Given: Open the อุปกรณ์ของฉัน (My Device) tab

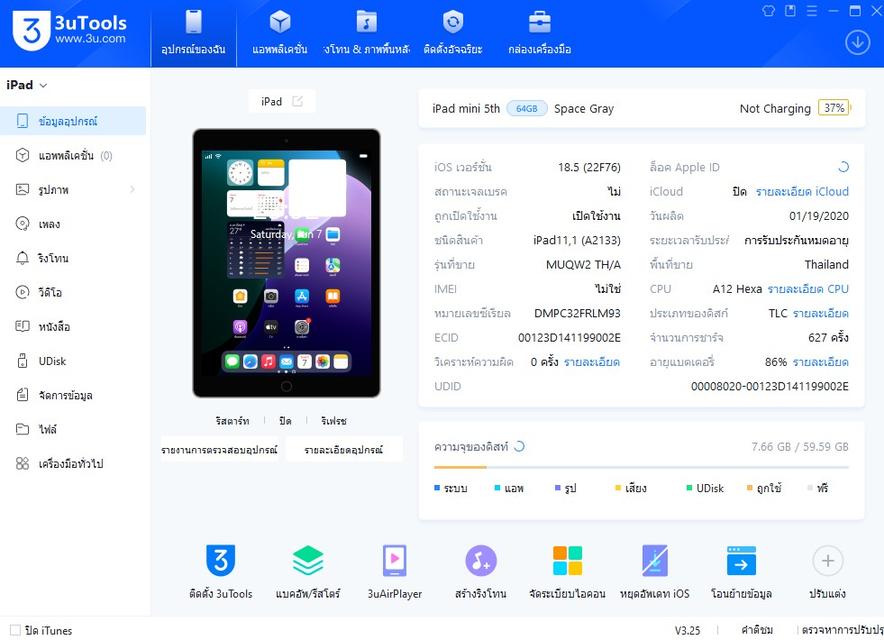Looking at the screenshot, I should pos(193,33).
